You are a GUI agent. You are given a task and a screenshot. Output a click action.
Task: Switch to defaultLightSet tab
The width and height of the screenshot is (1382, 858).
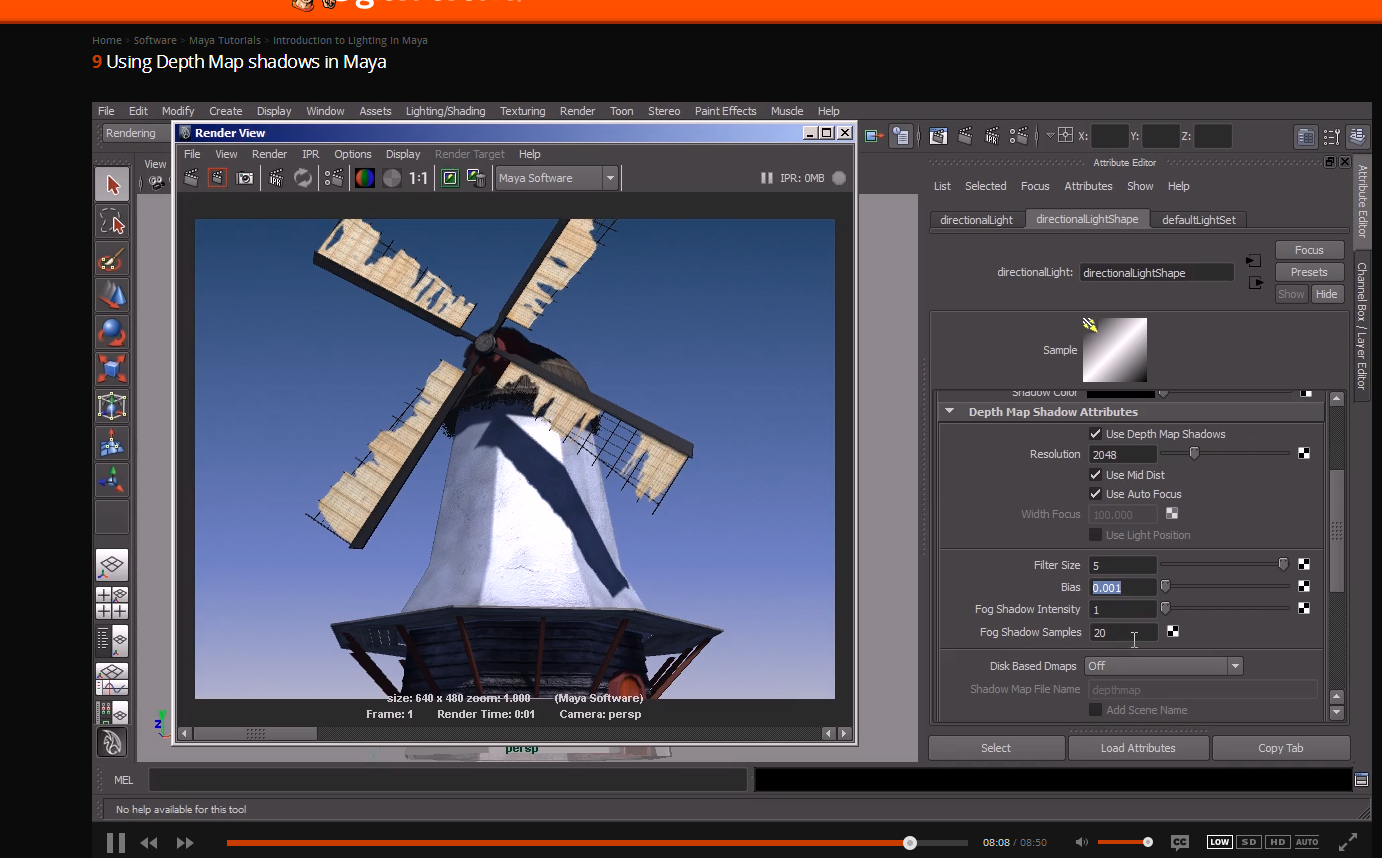tap(1198, 220)
